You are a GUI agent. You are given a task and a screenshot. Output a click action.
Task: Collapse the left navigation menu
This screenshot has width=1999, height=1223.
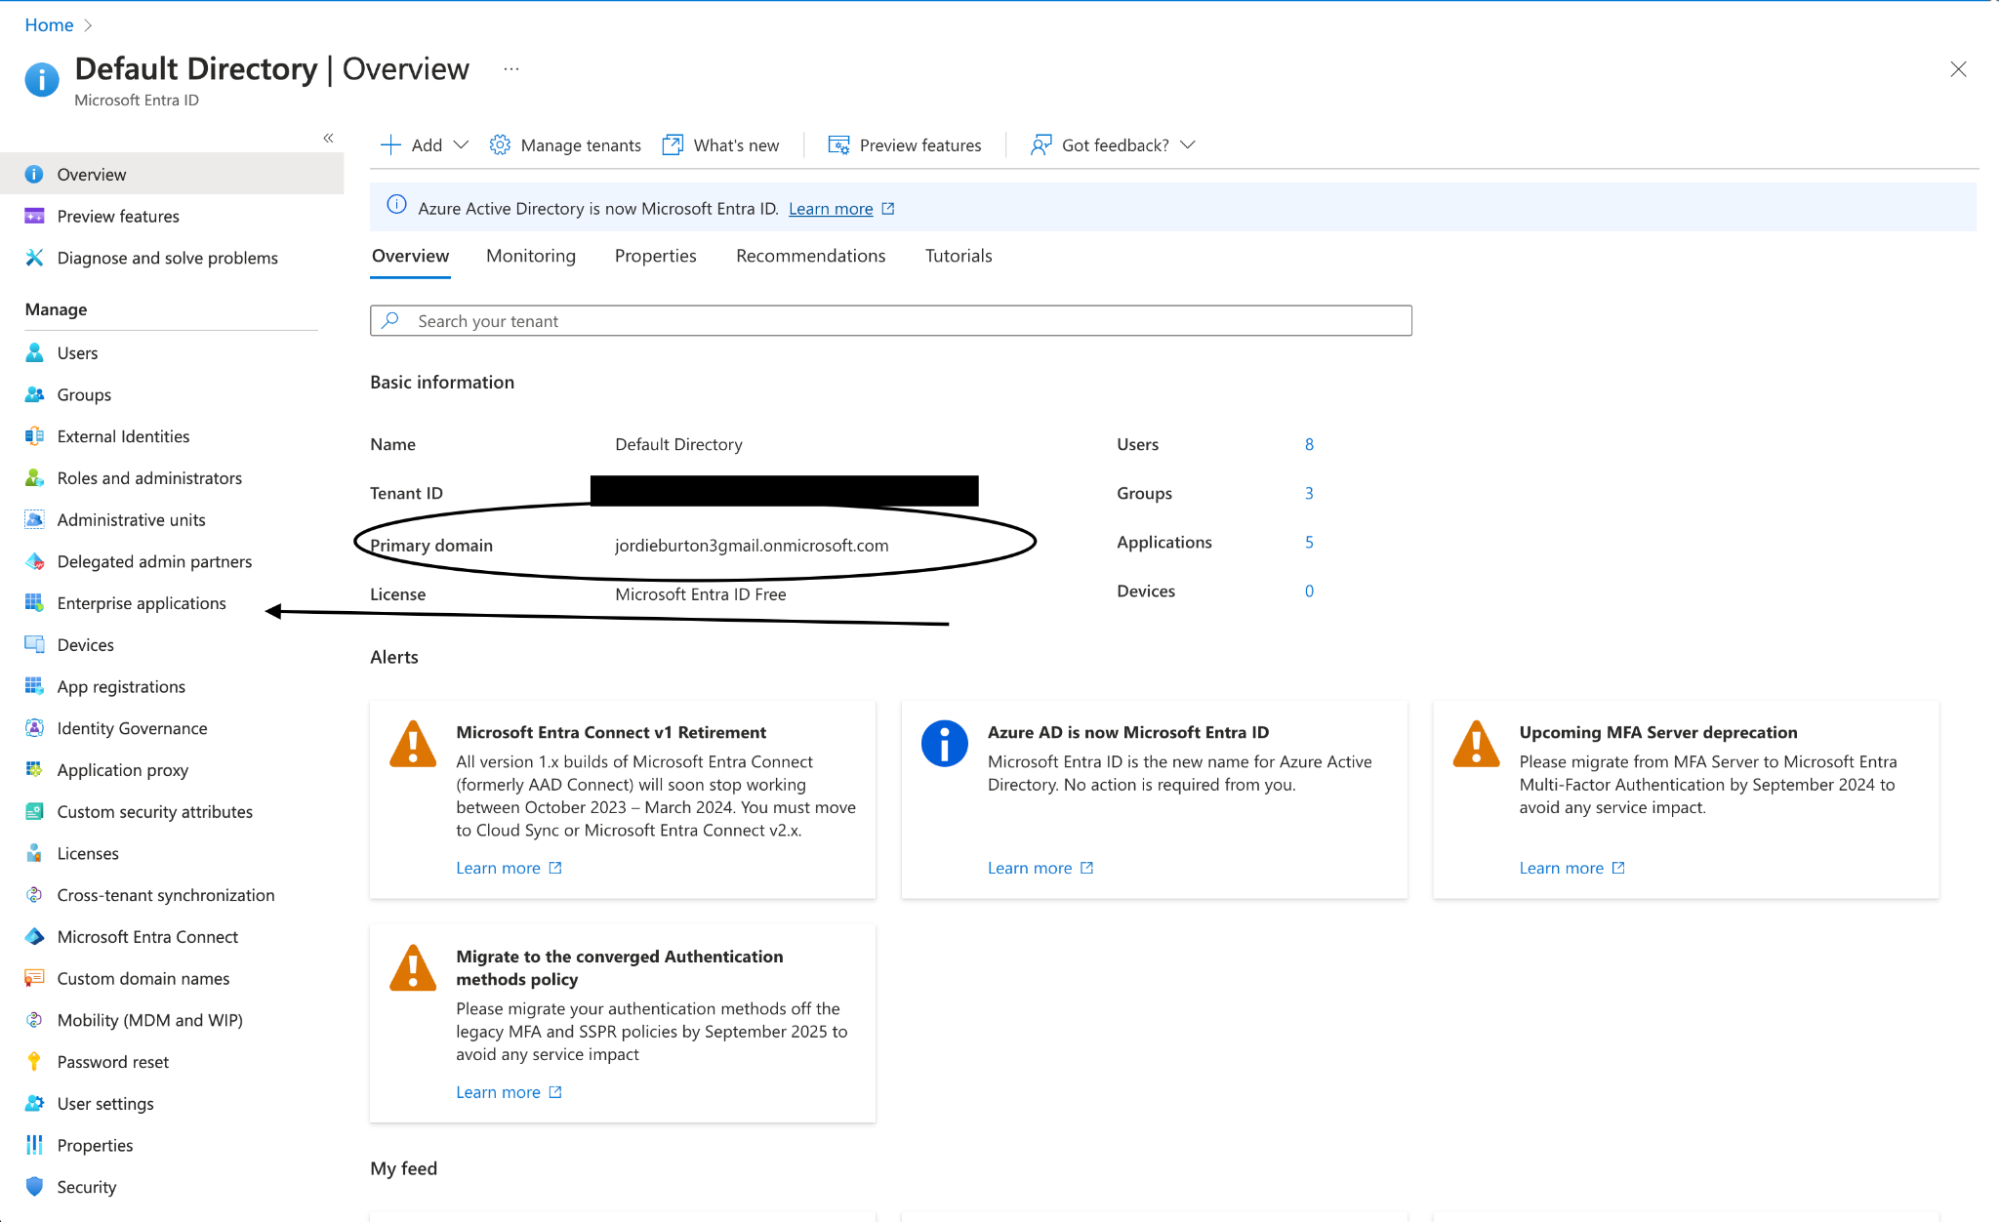click(x=328, y=138)
